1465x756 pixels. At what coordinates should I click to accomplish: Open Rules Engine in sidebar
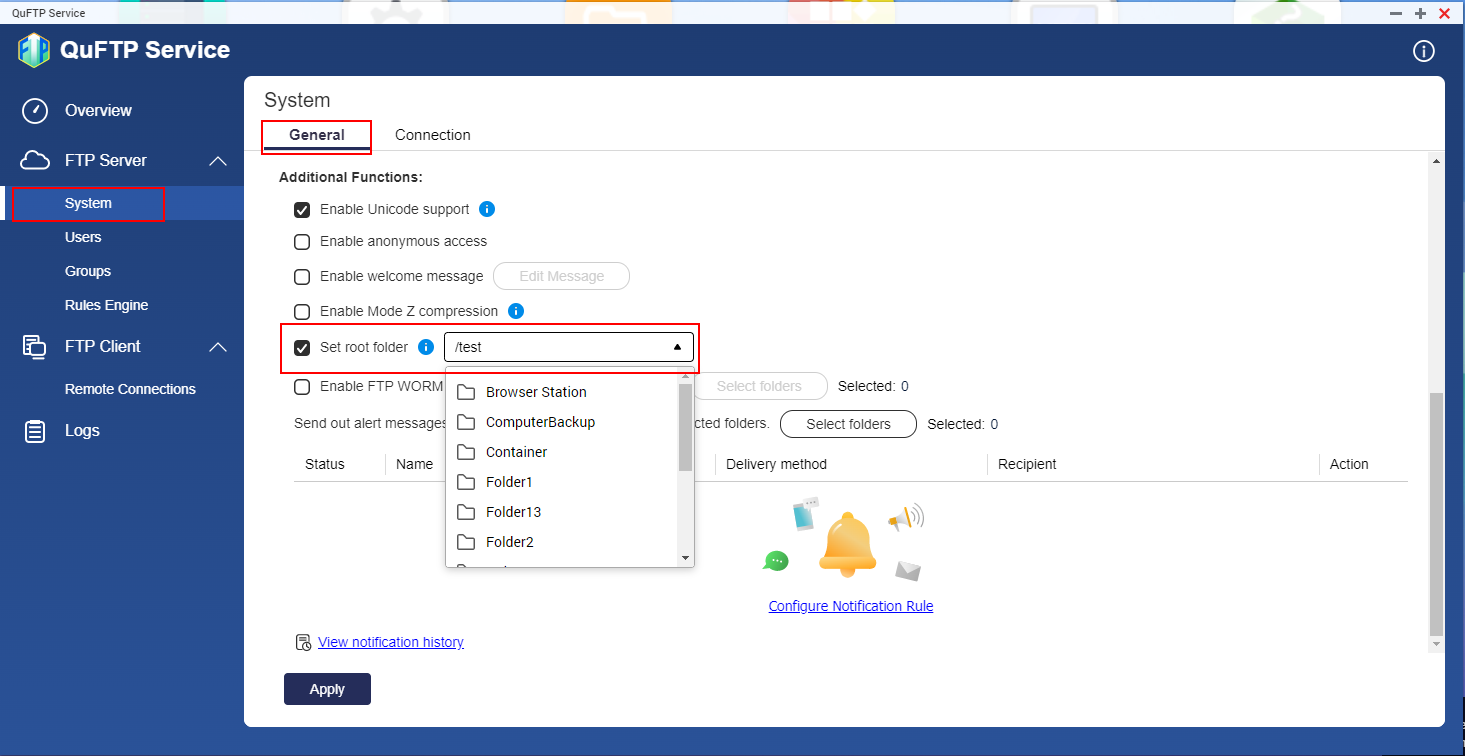[x=106, y=305]
